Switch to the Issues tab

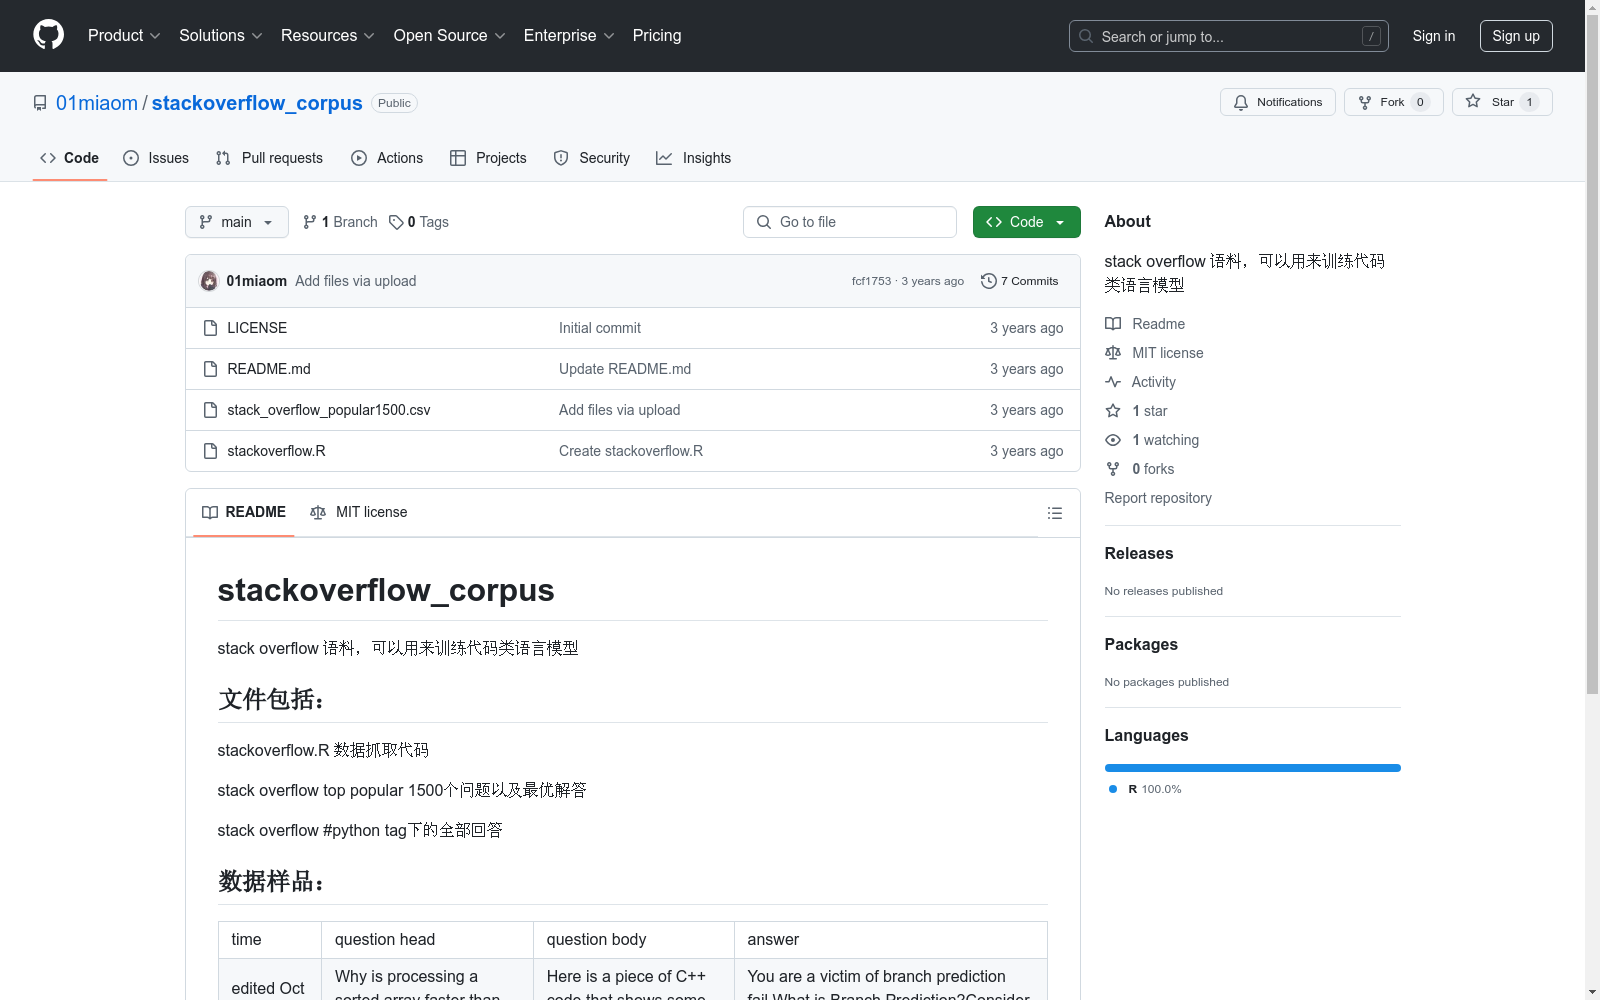click(155, 158)
